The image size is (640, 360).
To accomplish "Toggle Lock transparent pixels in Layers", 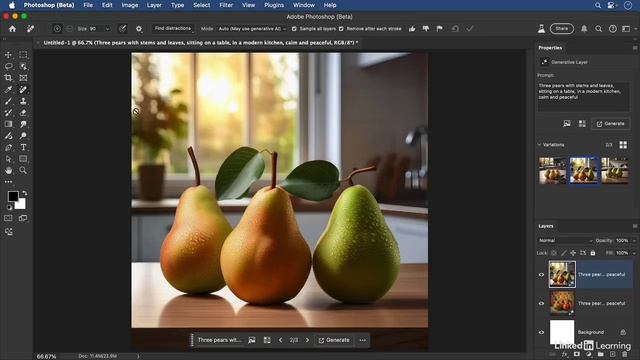I will (x=554, y=253).
